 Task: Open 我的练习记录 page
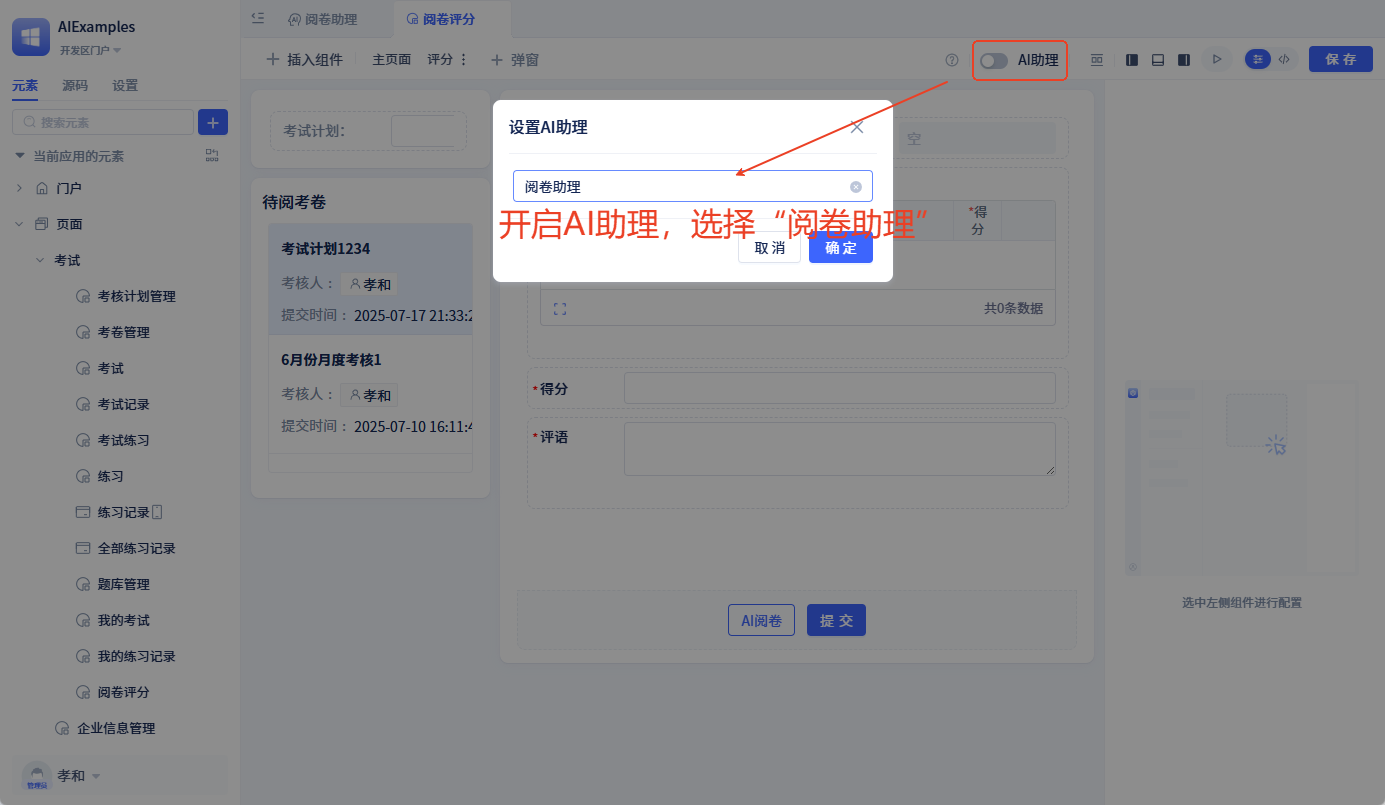pyautogui.click(x=136, y=656)
